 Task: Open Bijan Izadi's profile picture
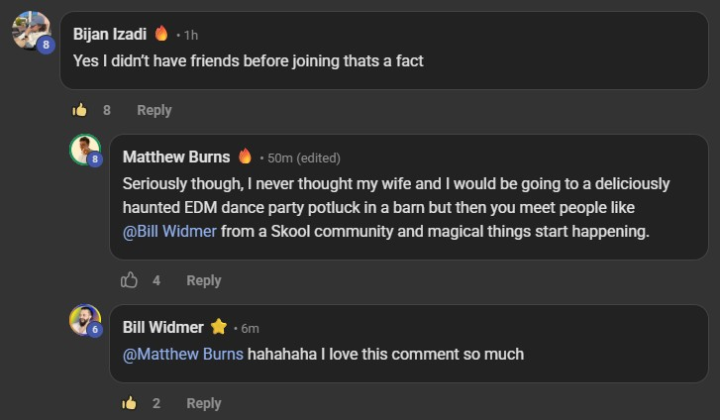pyautogui.click(x=29, y=29)
